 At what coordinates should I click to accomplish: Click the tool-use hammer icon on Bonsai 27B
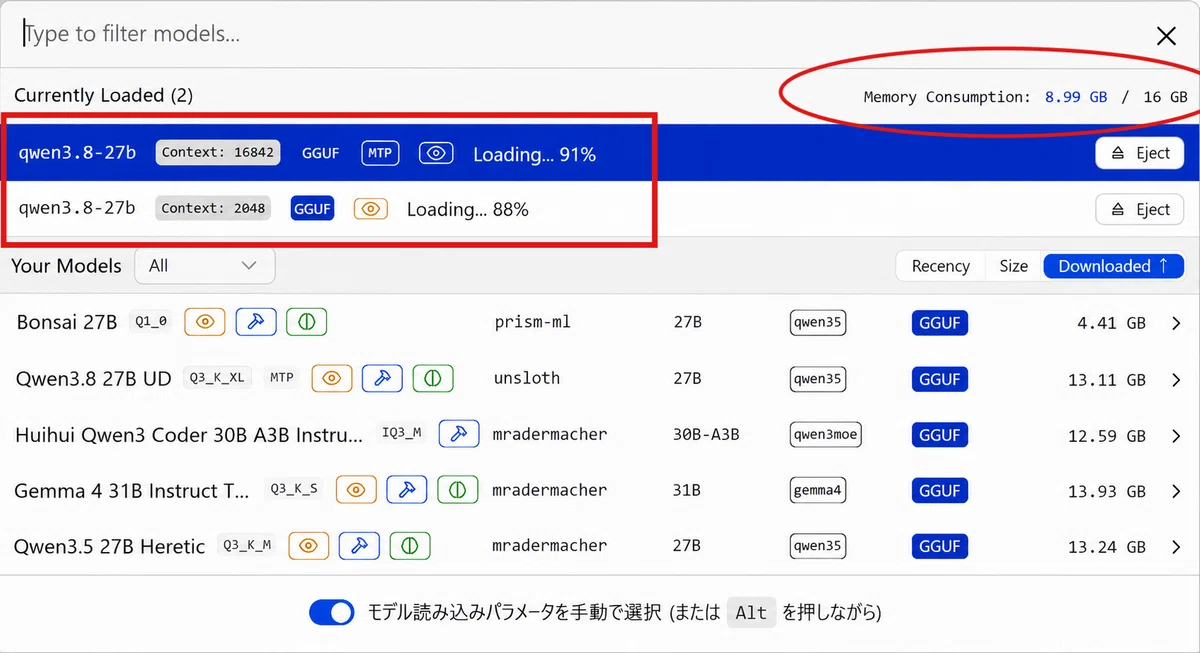[256, 322]
